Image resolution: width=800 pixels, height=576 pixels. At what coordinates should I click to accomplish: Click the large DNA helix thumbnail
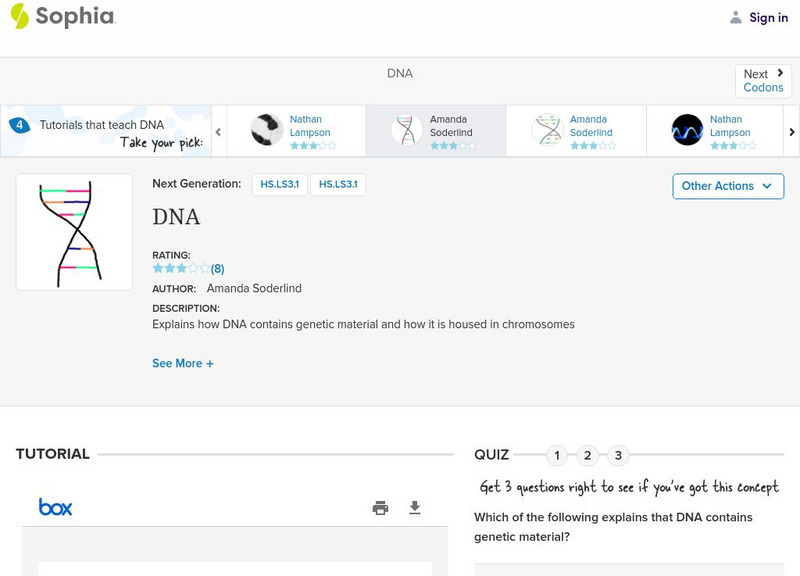tap(74, 232)
